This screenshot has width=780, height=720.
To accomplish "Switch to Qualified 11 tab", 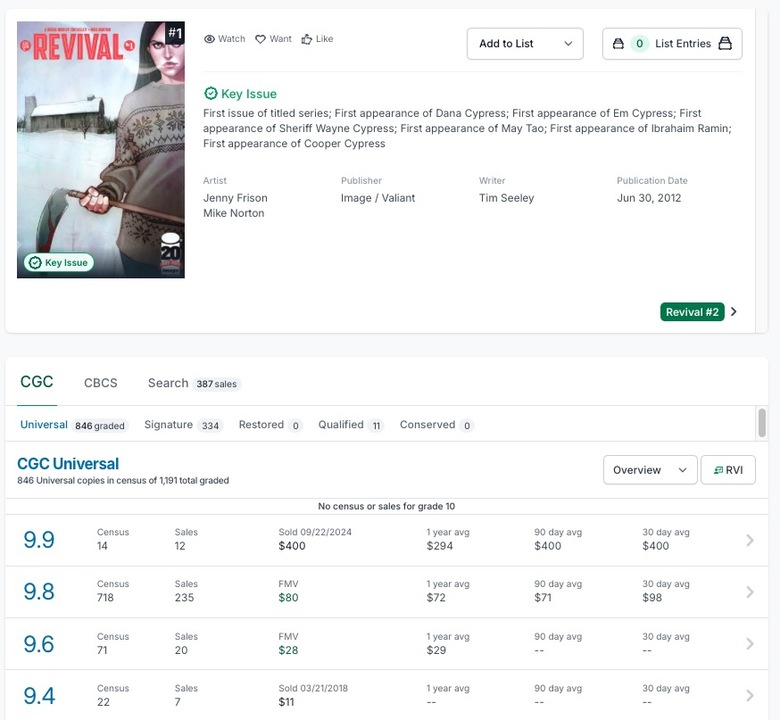I will click(351, 425).
